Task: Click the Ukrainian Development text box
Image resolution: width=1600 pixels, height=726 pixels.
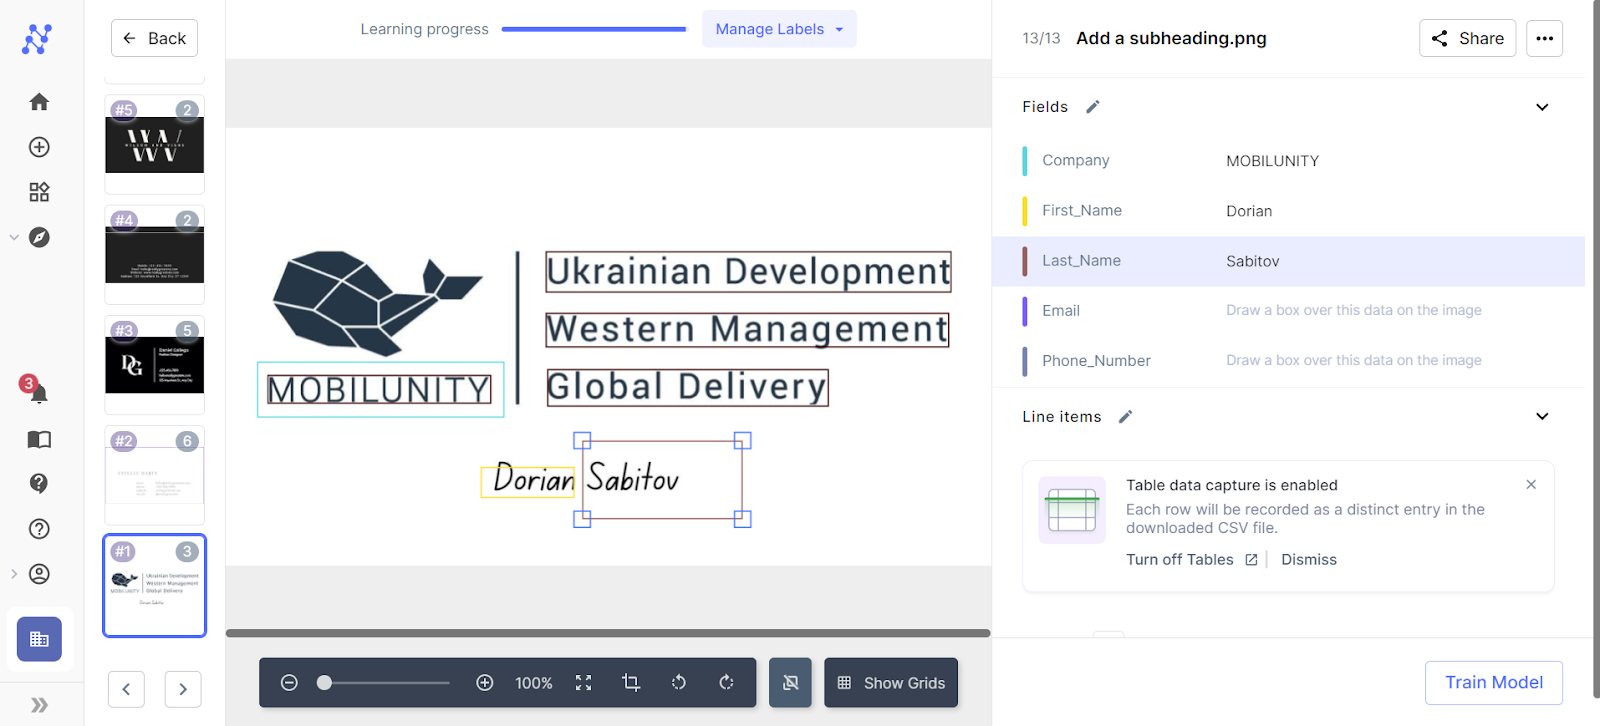Action: pos(748,272)
